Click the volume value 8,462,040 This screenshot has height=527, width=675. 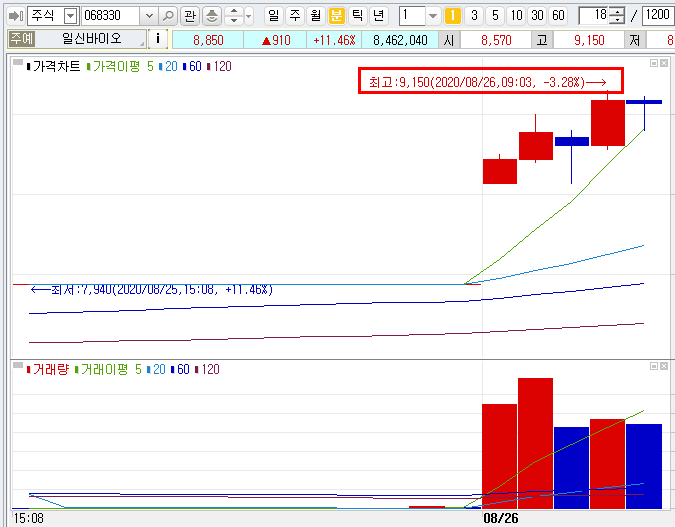400,40
